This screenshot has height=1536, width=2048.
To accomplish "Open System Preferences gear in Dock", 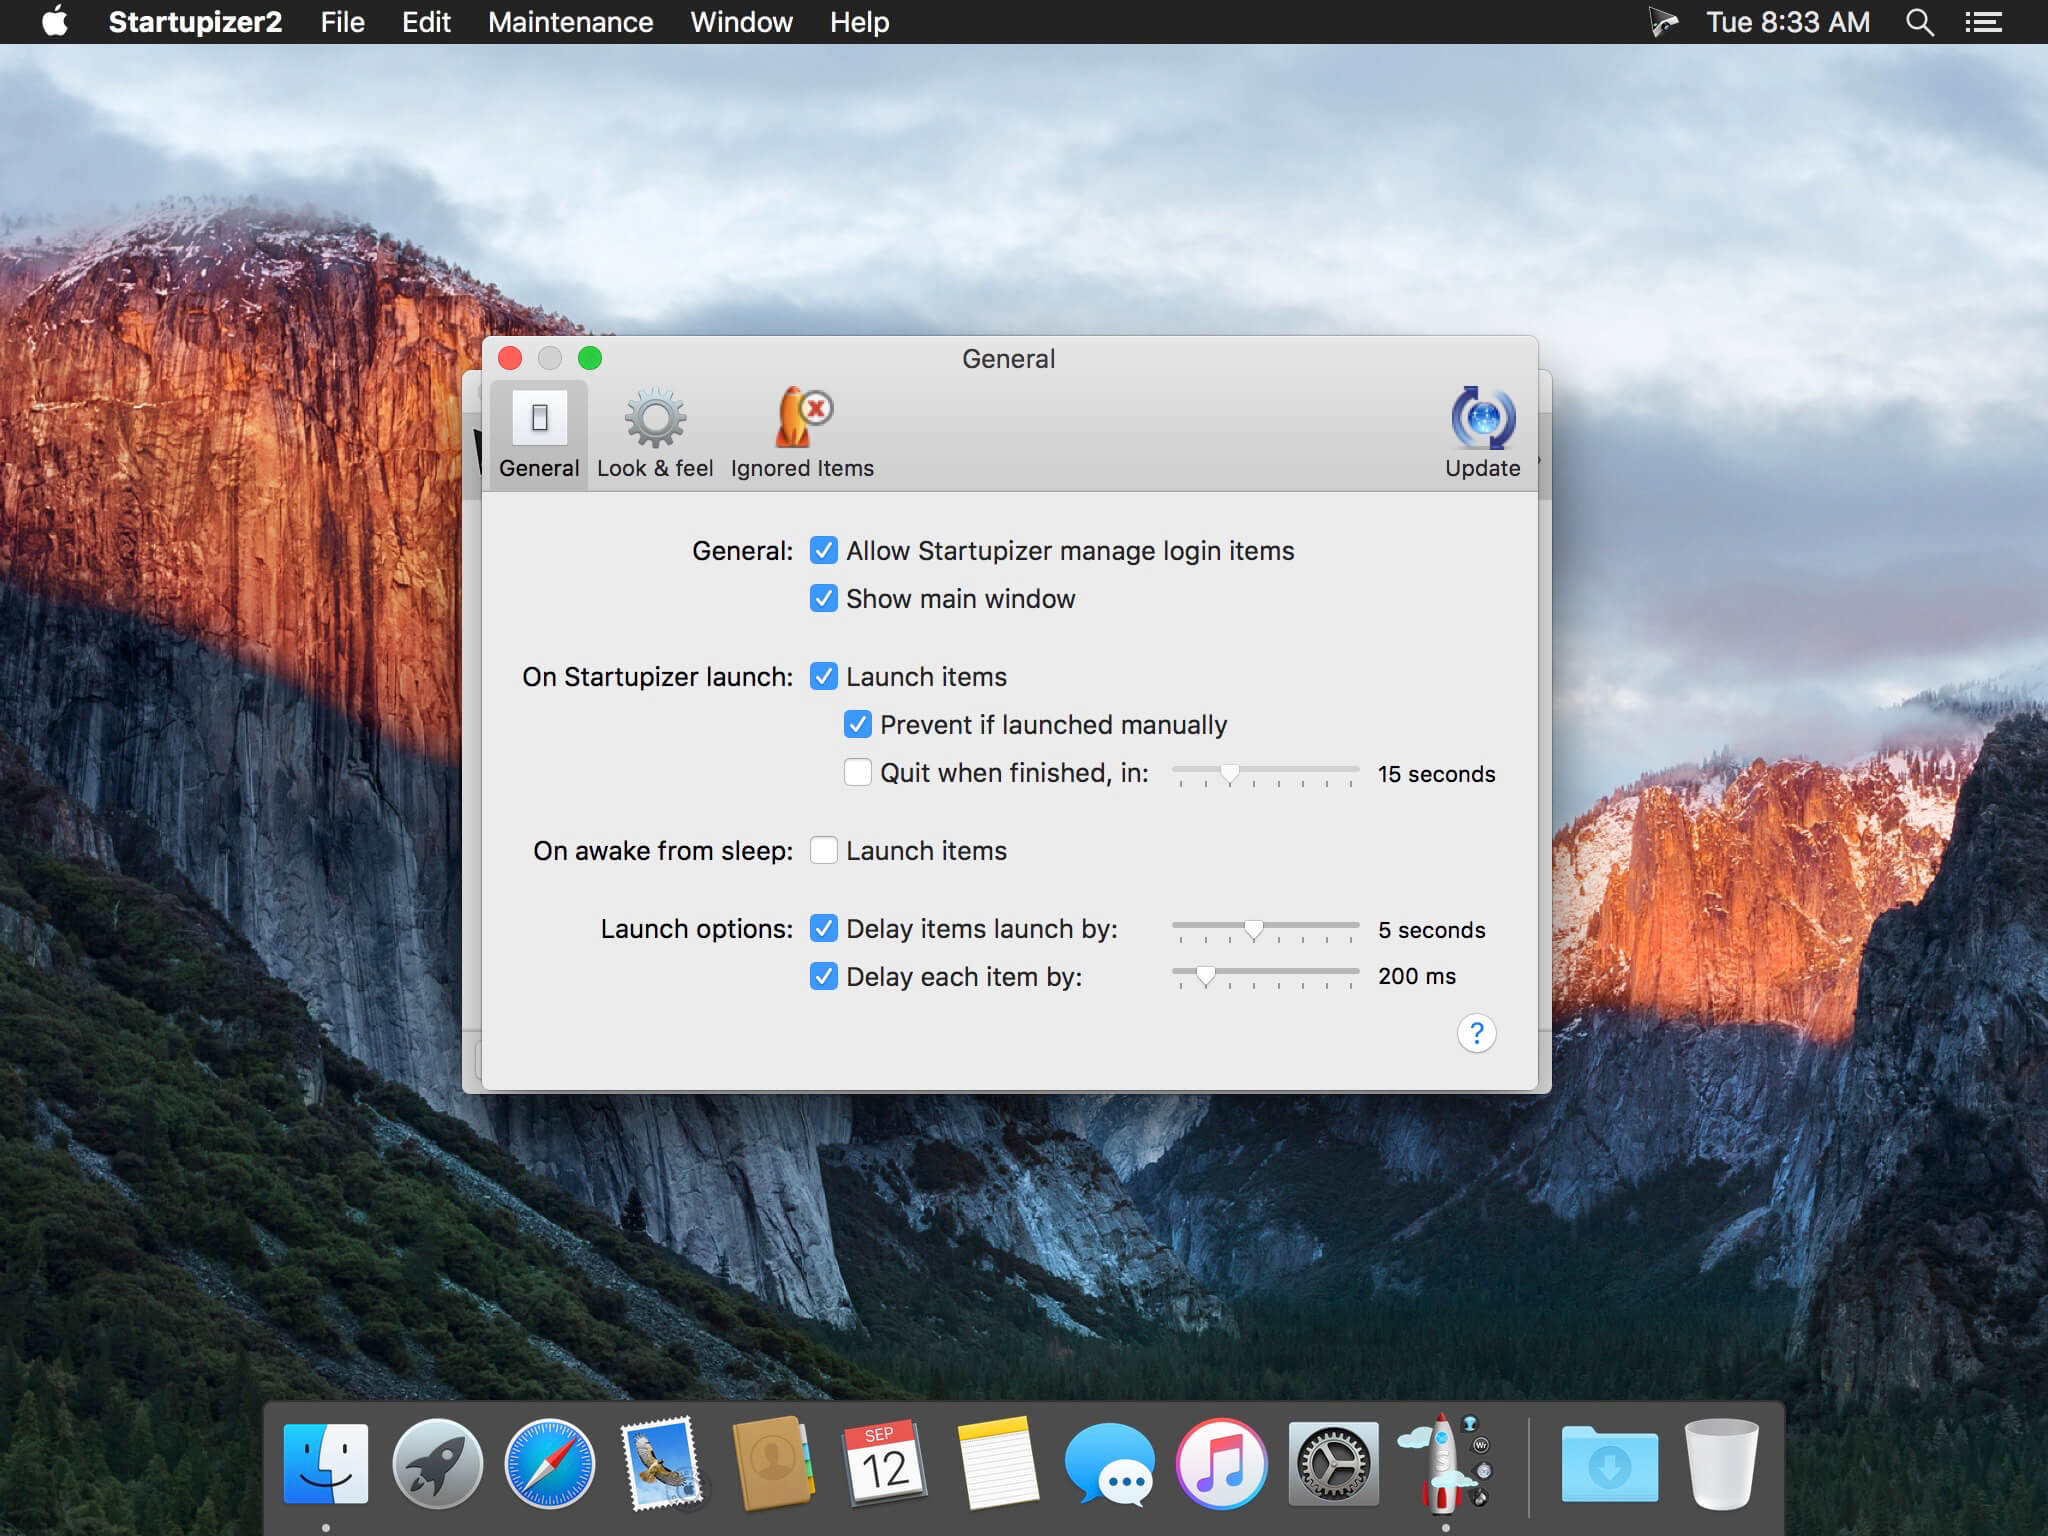I will [1333, 1463].
